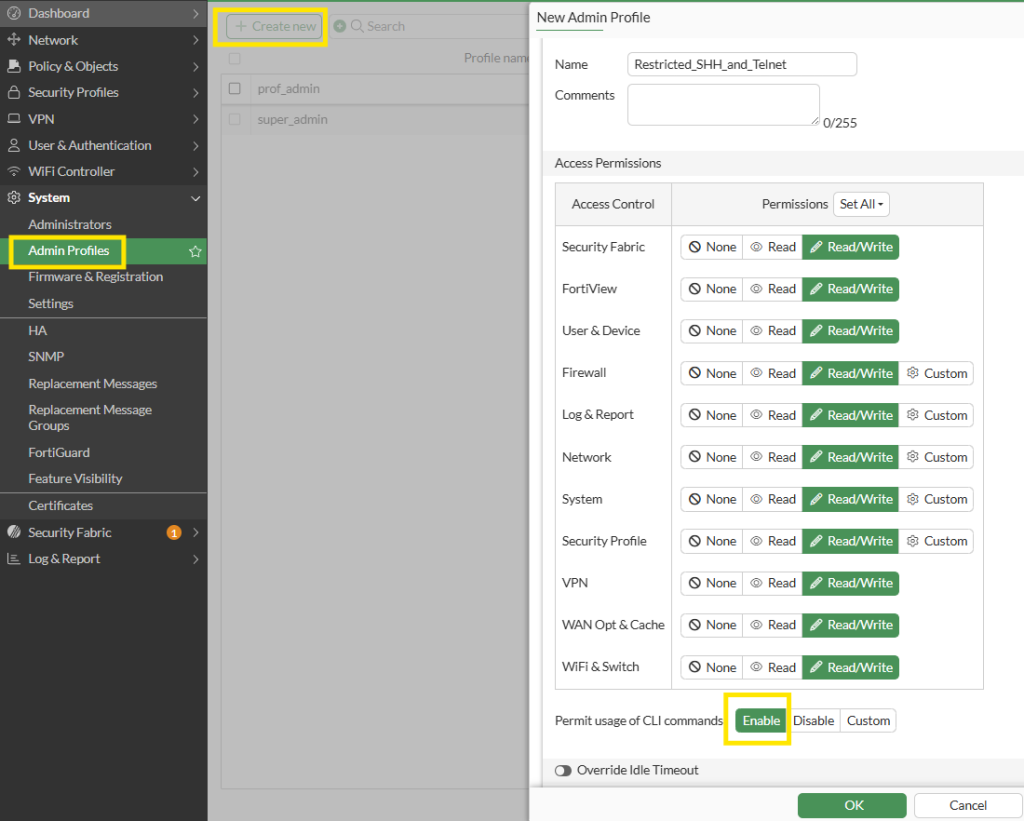
Task: Click the green plus icon beside Search
Action: (x=340, y=26)
